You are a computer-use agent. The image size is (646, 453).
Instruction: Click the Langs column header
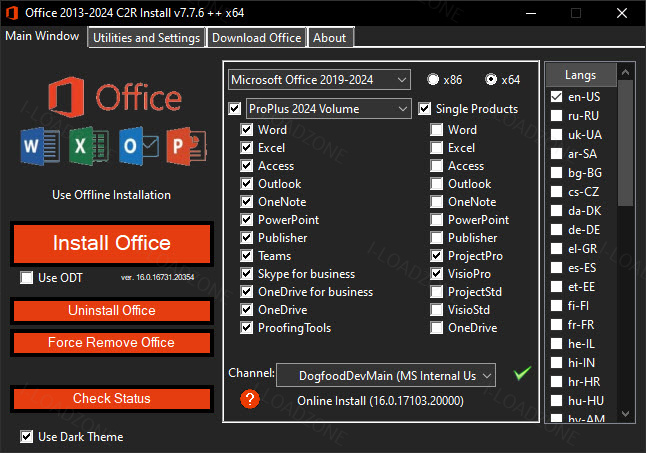coord(581,75)
